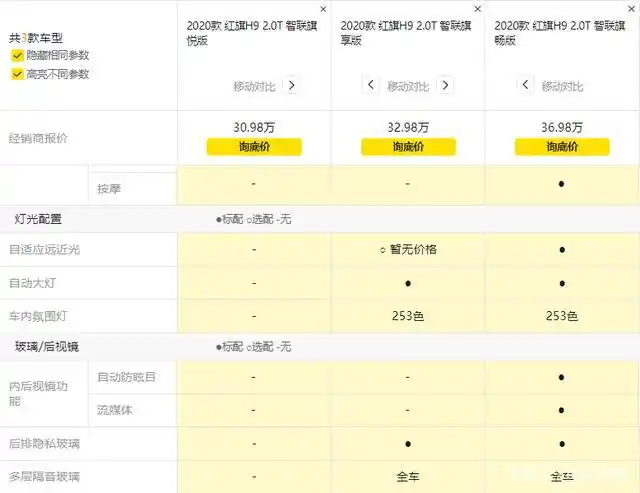
Task: Remove the 智联旗畅版 model from comparison
Action: click(x=631, y=9)
